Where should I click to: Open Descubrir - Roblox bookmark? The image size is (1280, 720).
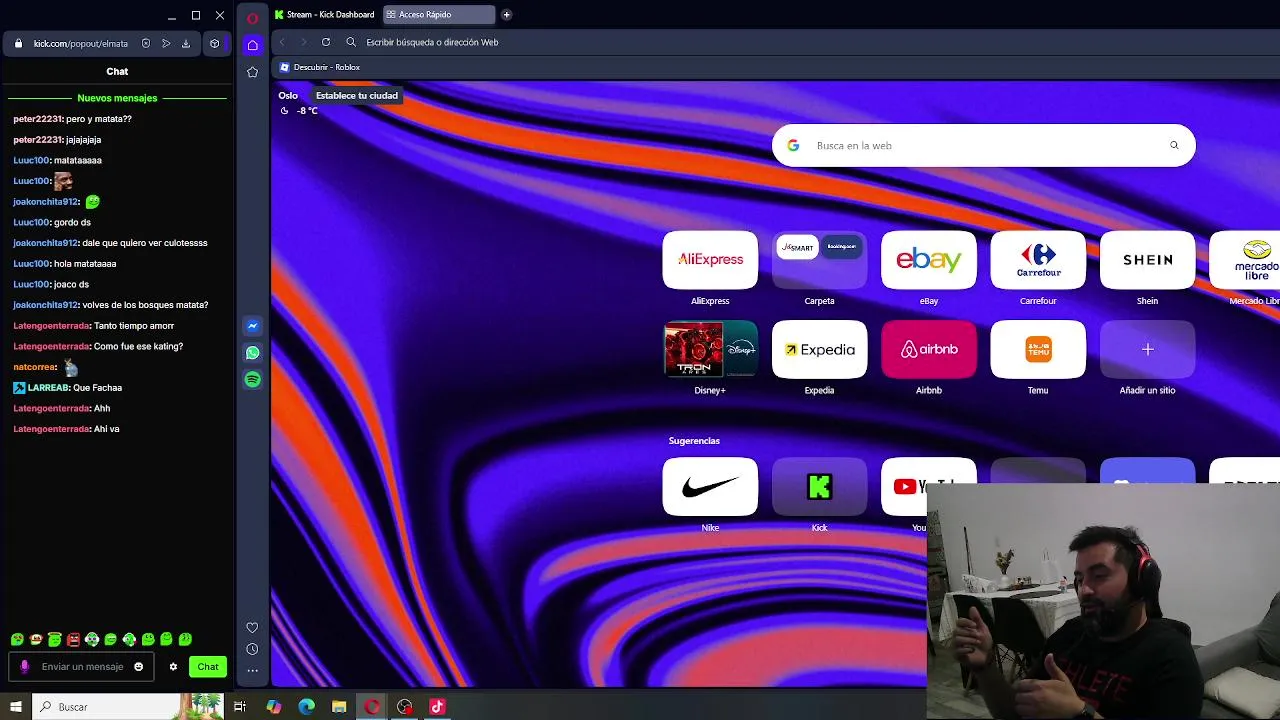pyautogui.click(x=320, y=67)
